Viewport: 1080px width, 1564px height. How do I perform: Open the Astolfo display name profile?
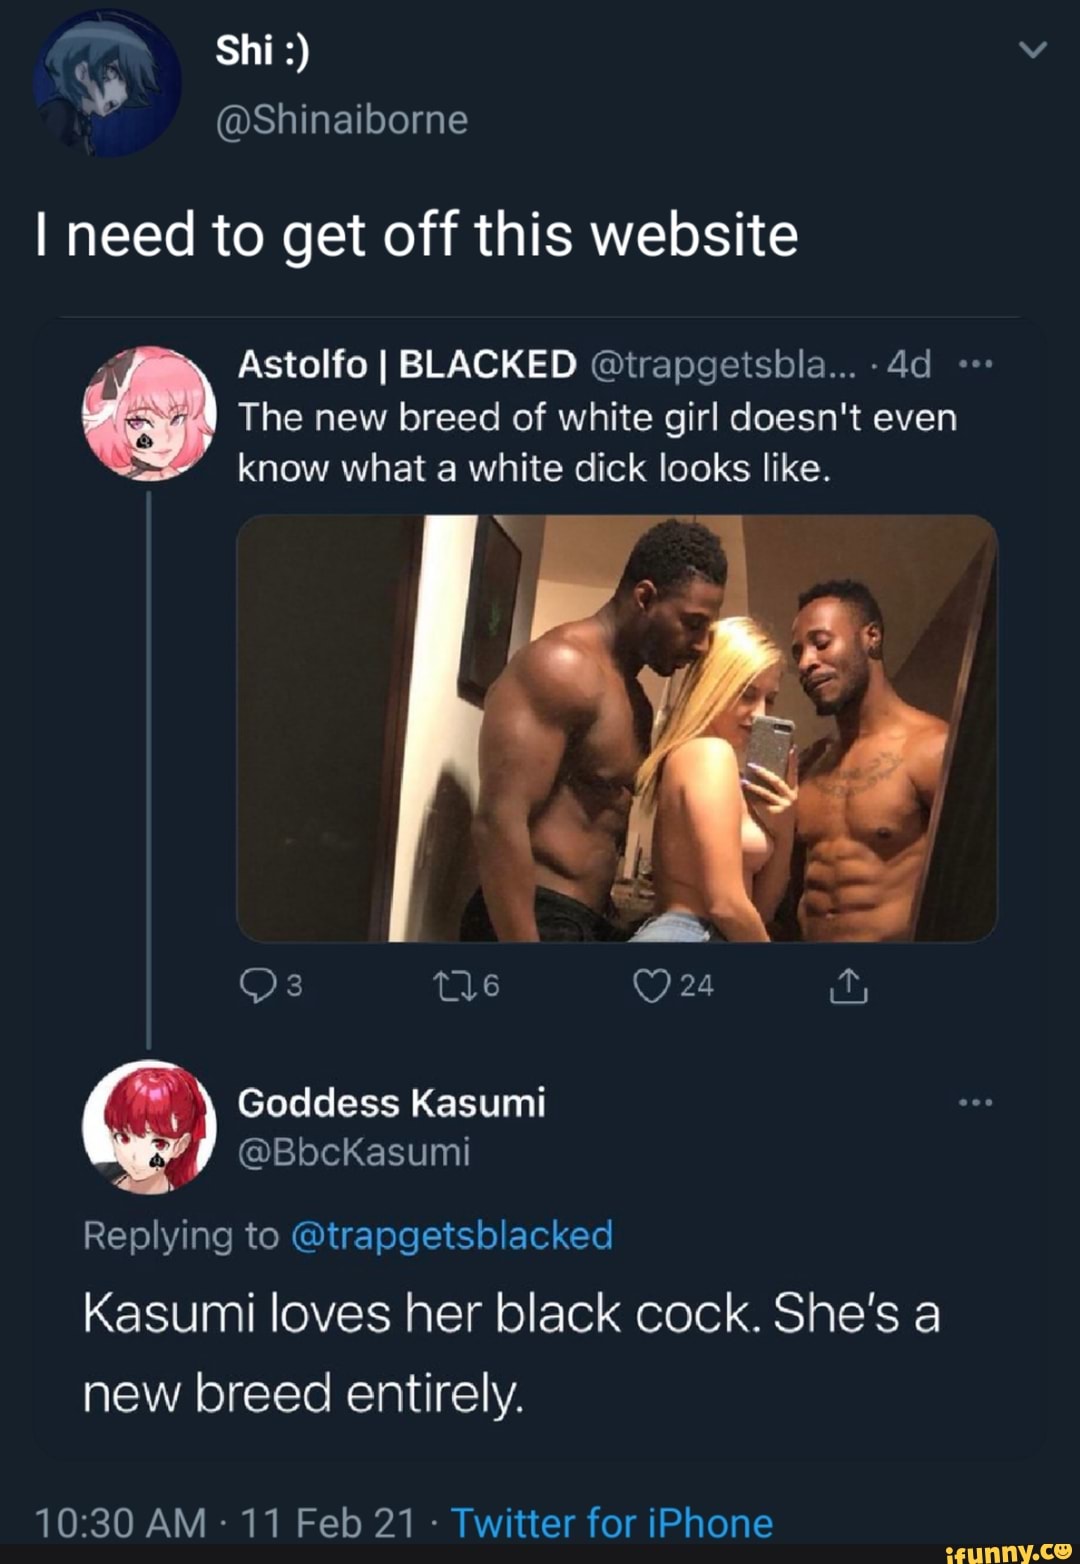(x=407, y=365)
